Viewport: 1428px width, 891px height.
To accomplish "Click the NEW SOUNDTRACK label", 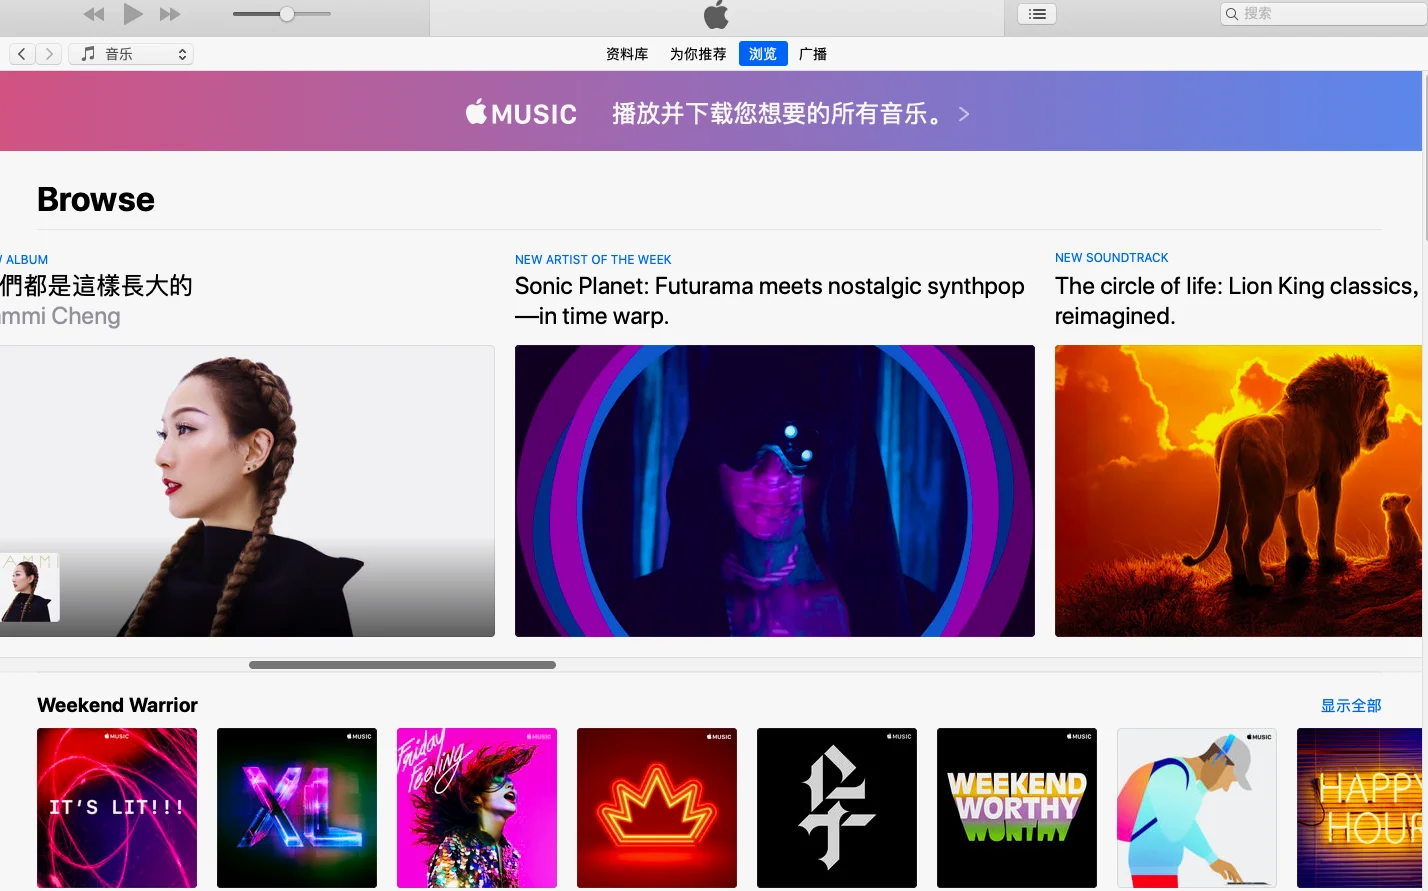I will pyautogui.click(x=1111, y=258).
